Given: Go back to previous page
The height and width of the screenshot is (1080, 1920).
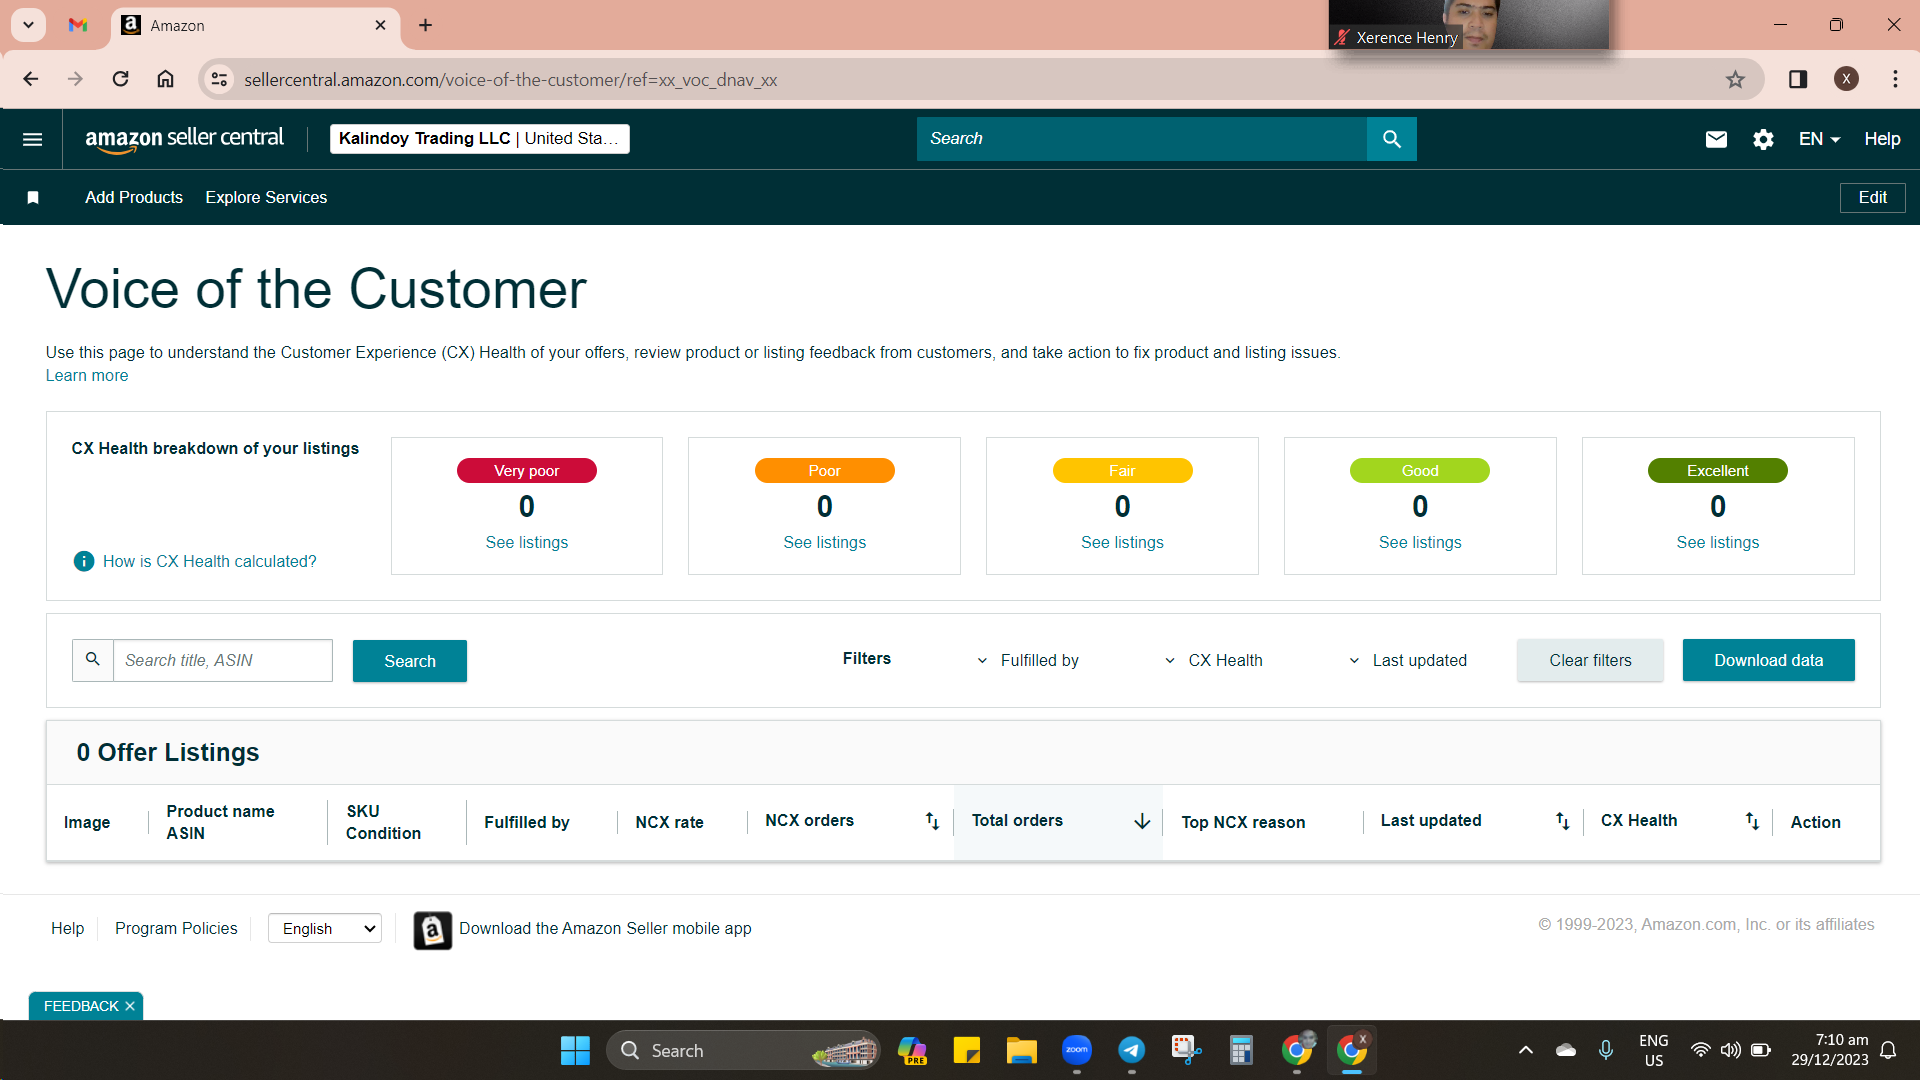Looking at the screenshot, I should 30,79.
